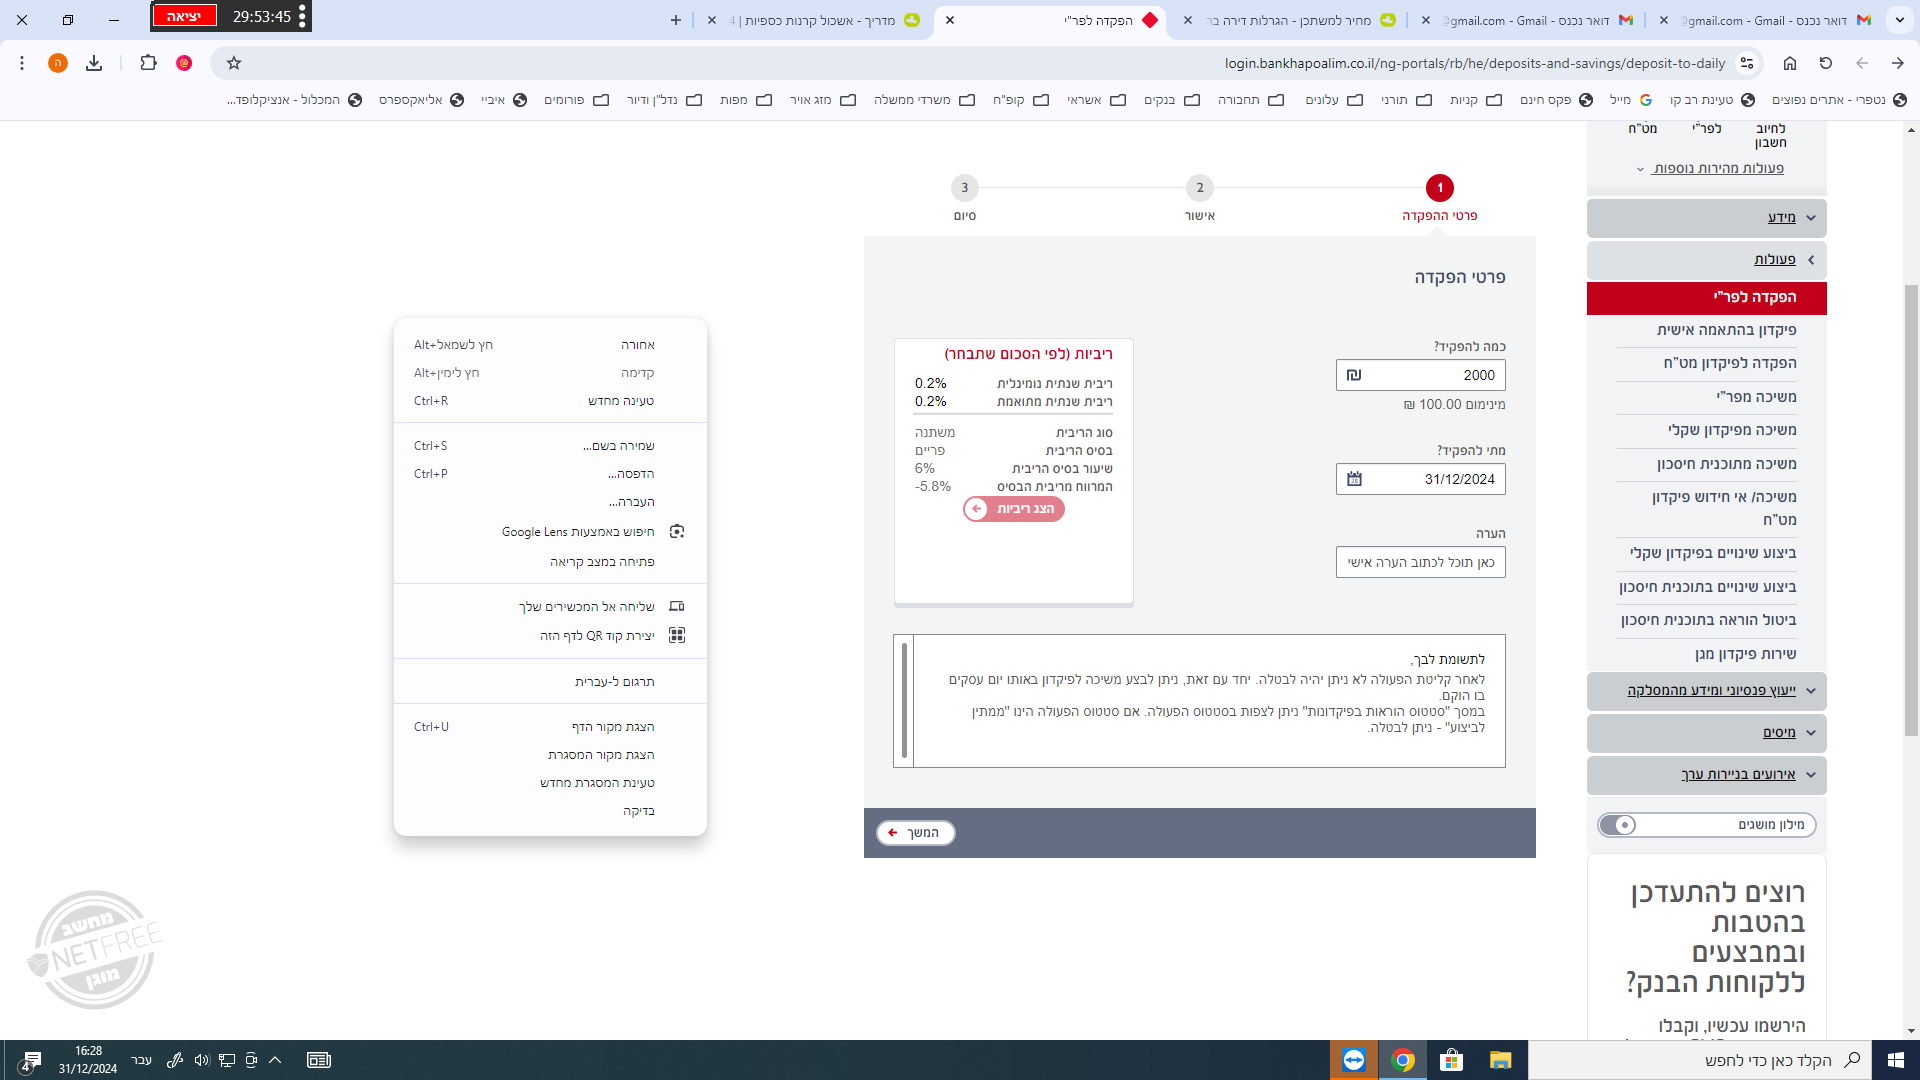
Task: Expand פעולות מהירות נוספות dropdown
Action: point(1717,168)
